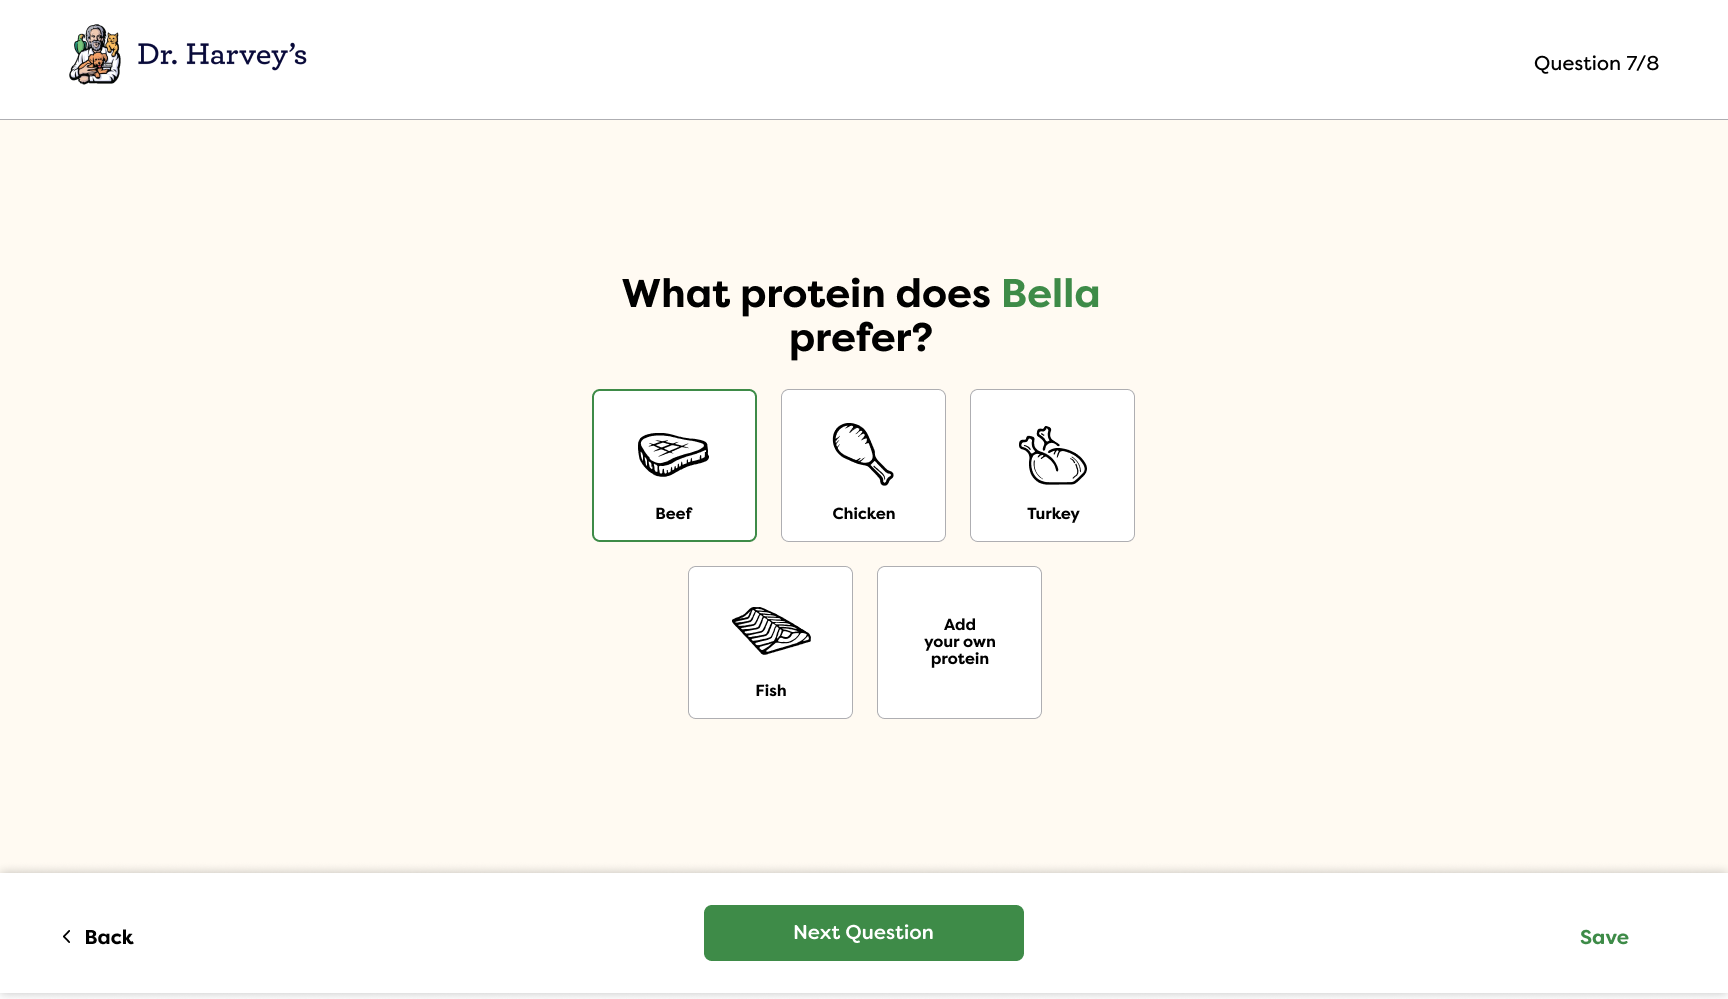
Task: Click the beef steak icon
Action: [x=674, y=454]
